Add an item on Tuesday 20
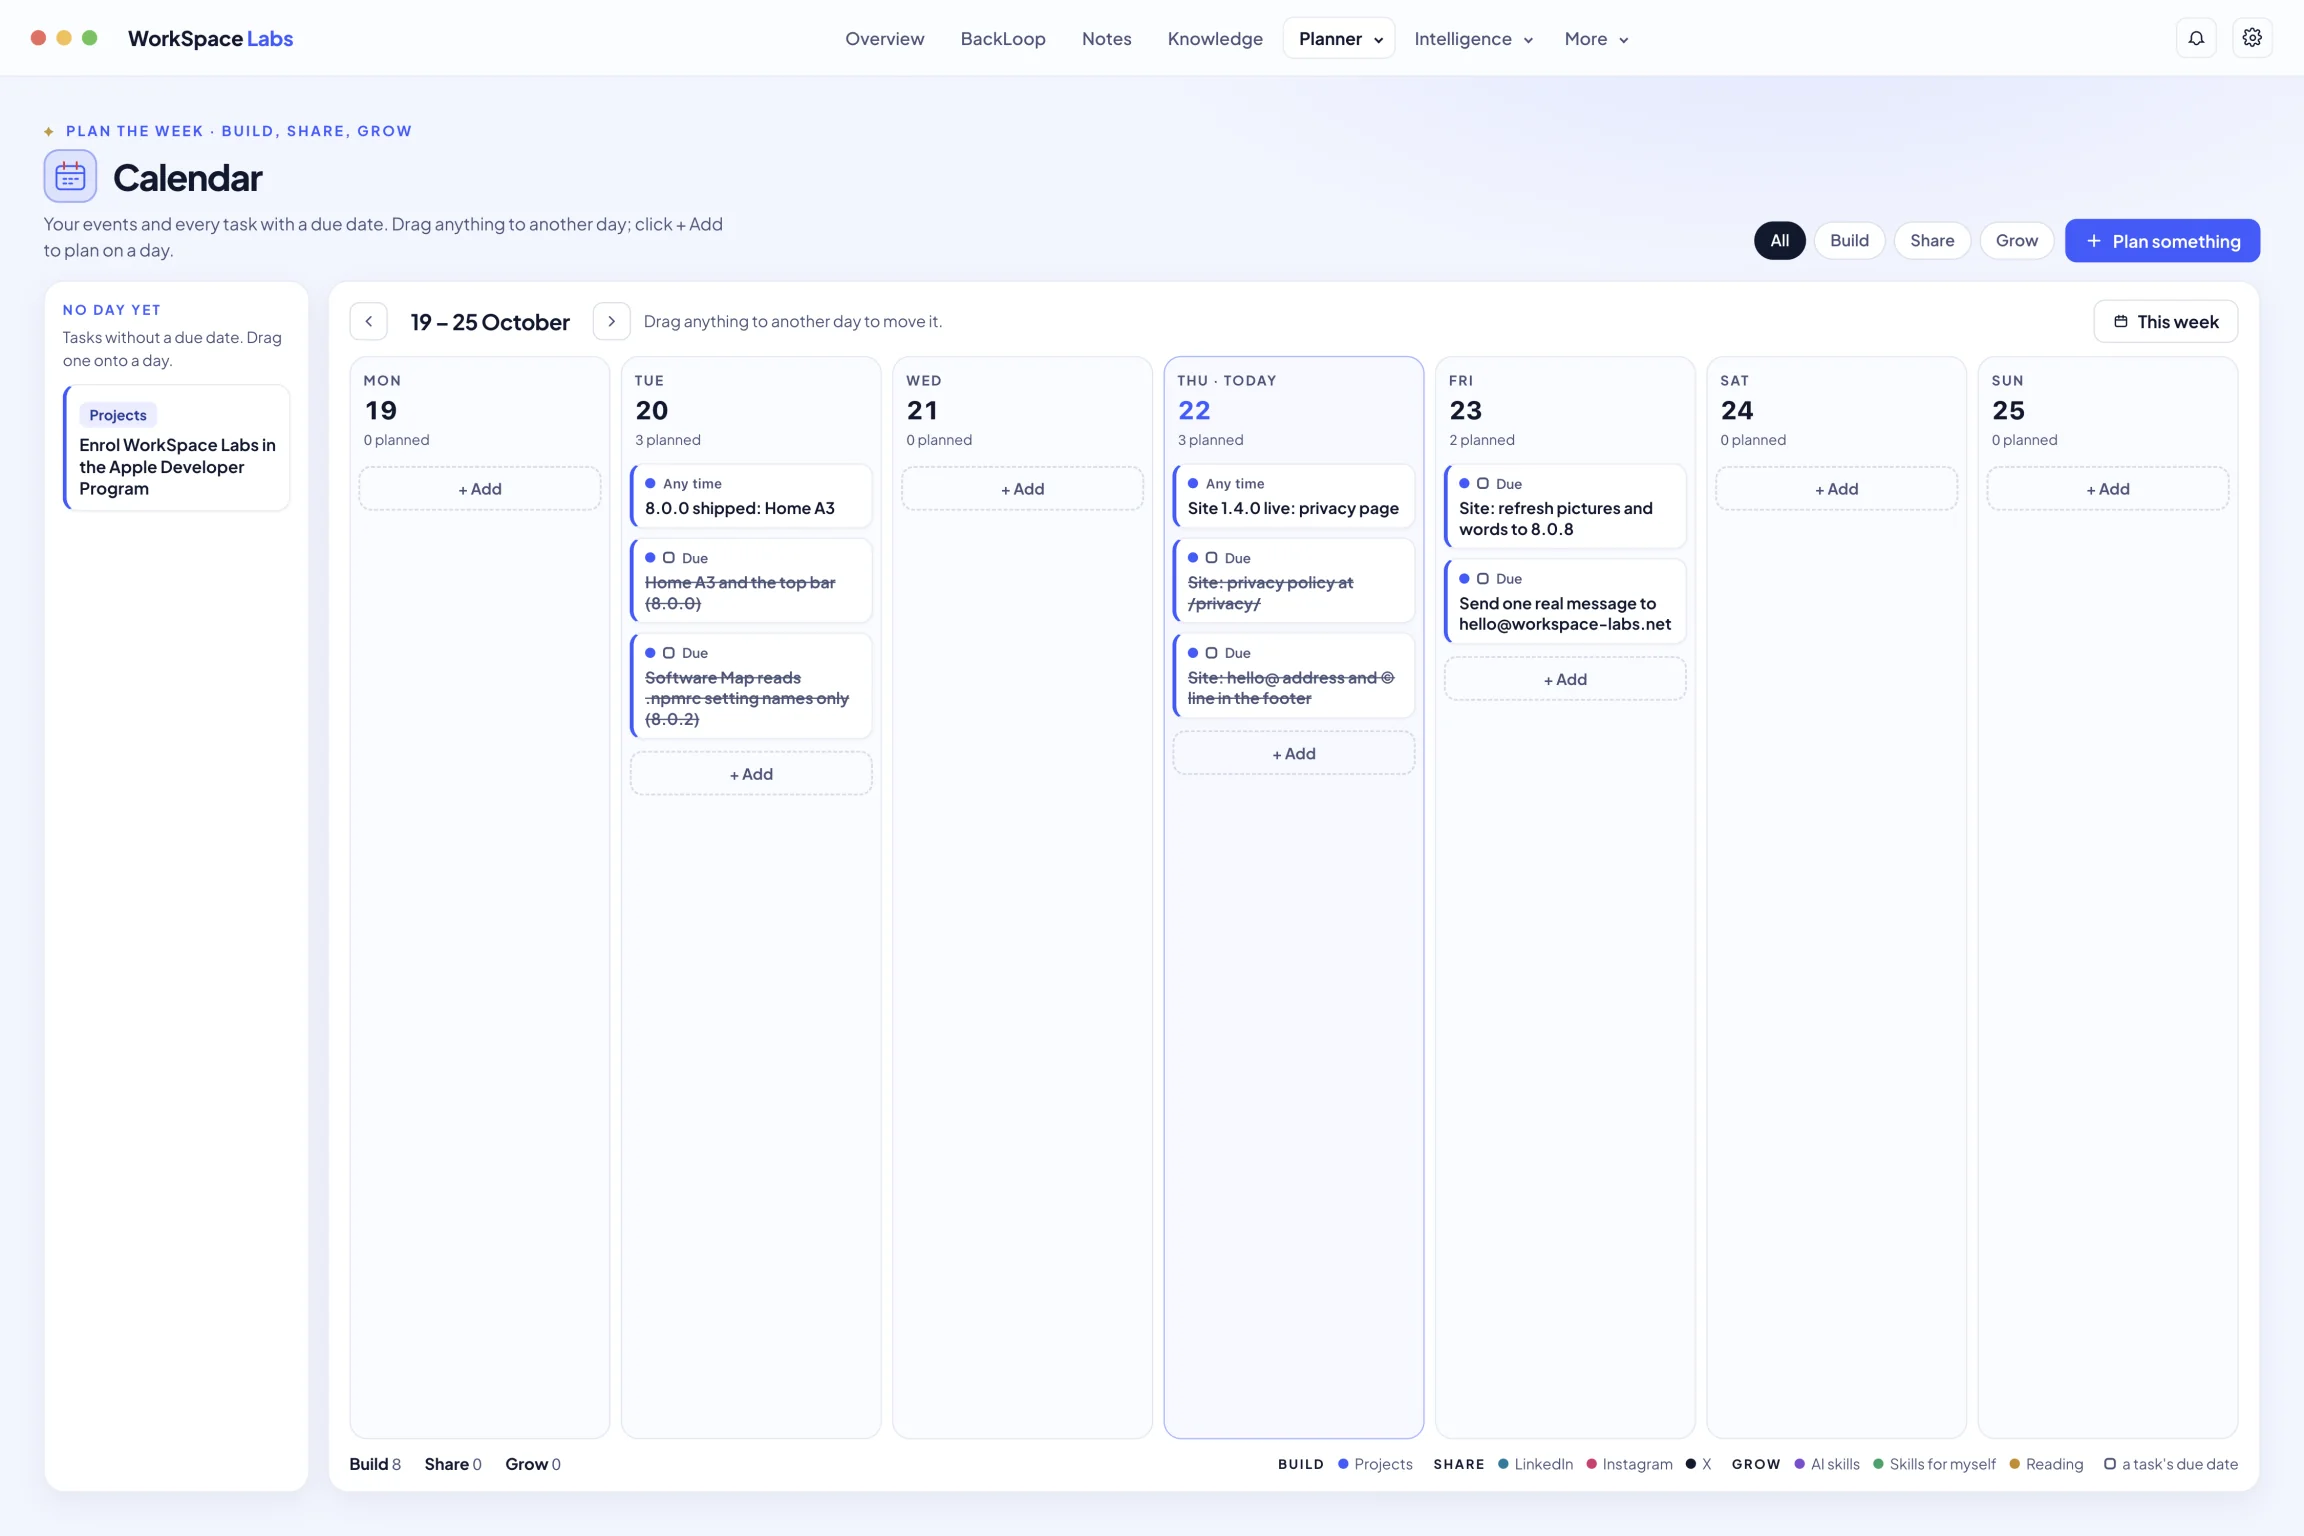 [751, 774]
